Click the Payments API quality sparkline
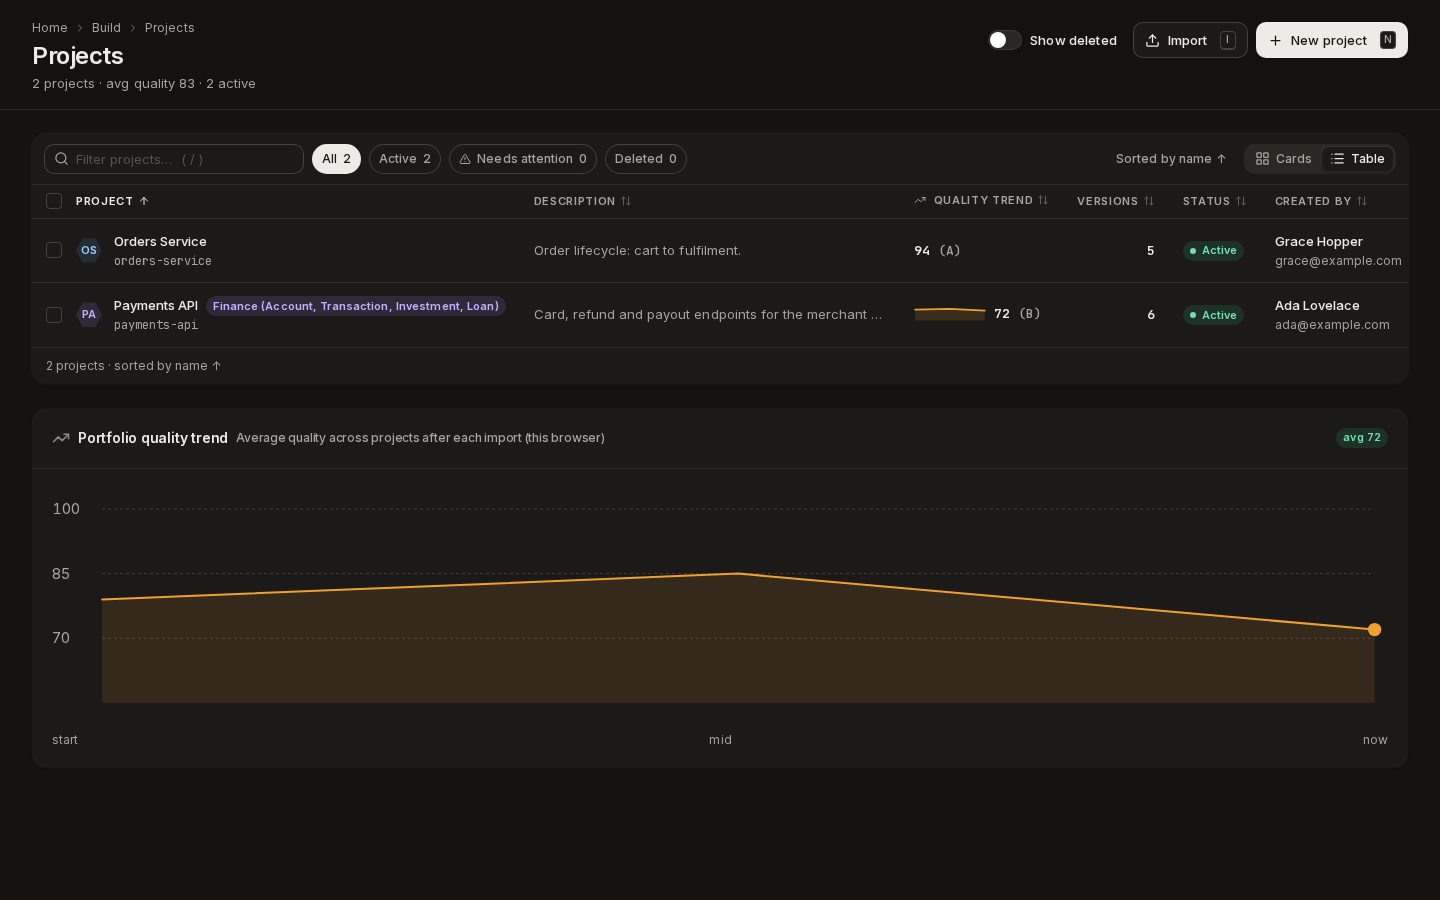Viewport: 1440px width, 900px height. click(x=950, y=314)
